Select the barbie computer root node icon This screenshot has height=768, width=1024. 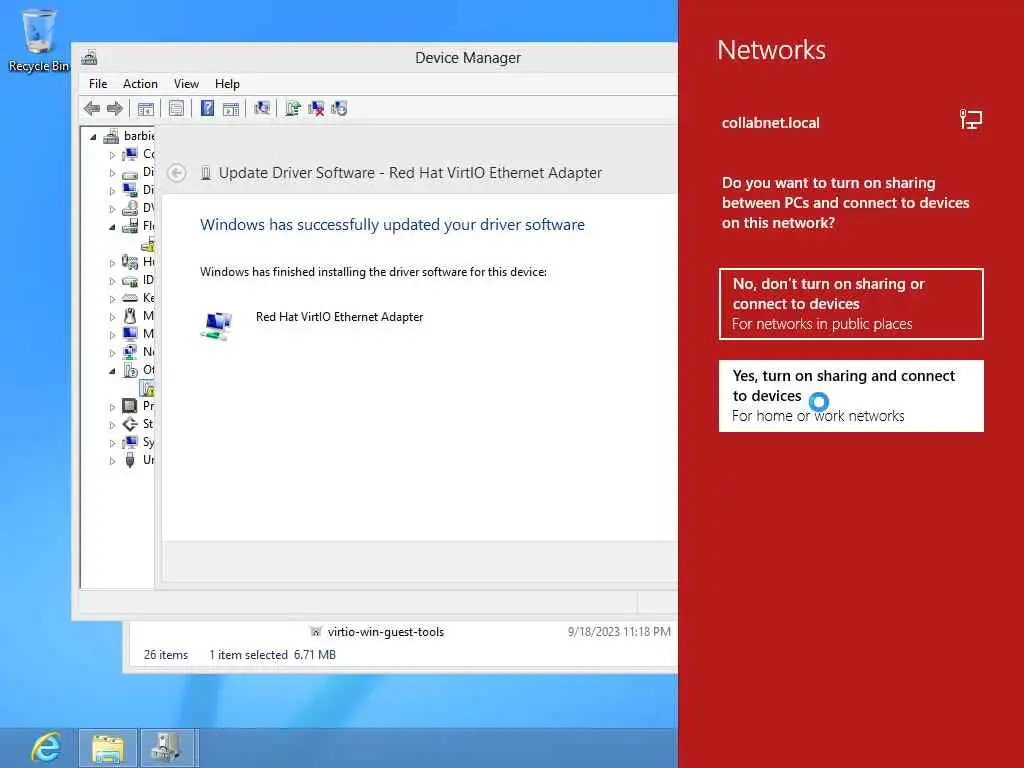112,136
